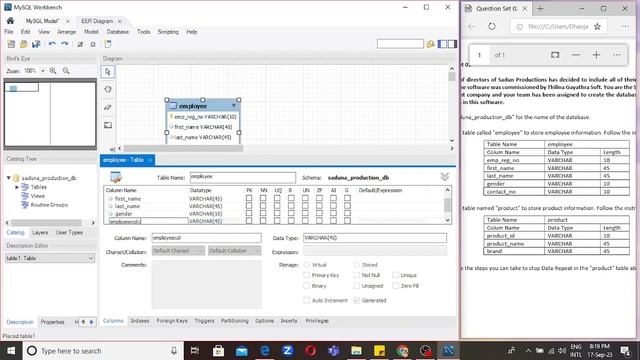Switch to the Indexes tab

pyautogui.click(x=140, y=321)
